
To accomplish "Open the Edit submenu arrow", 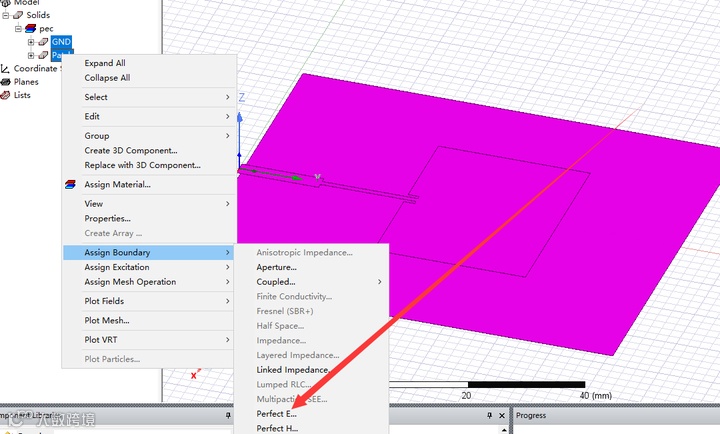I will pos(227,116).
